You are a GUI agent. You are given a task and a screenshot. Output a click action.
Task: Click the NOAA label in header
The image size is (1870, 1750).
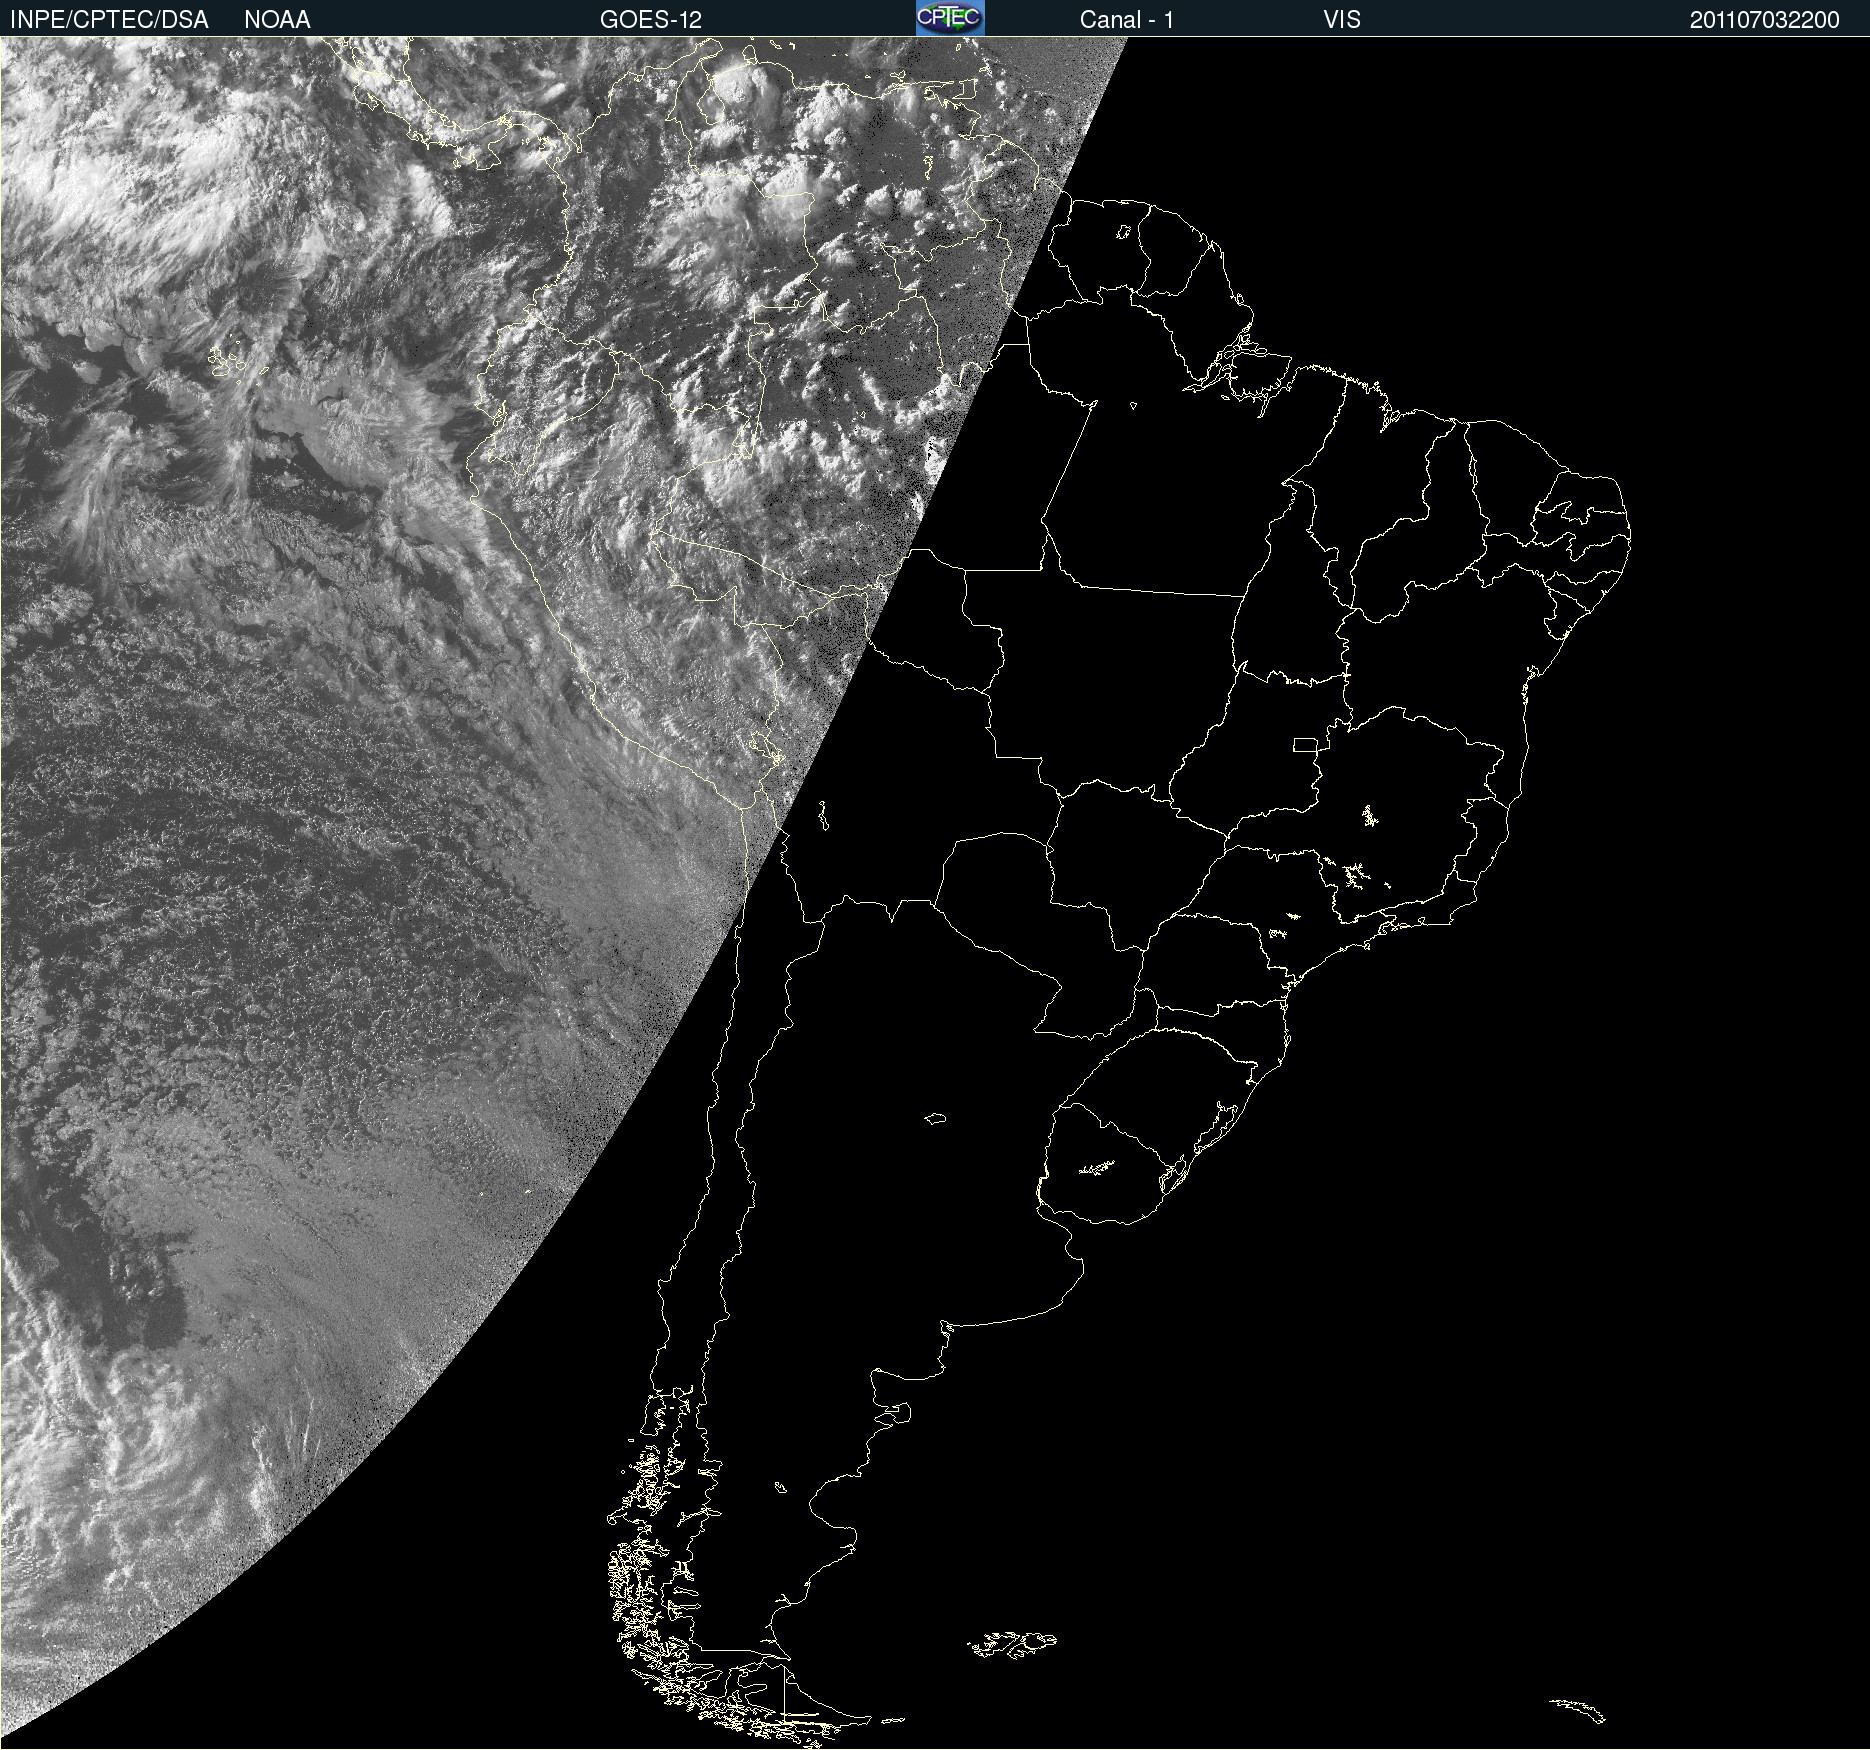[277, 20]
